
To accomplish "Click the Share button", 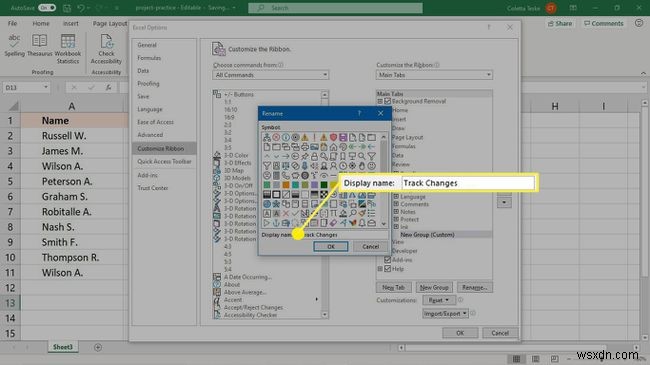I will 560,24.
